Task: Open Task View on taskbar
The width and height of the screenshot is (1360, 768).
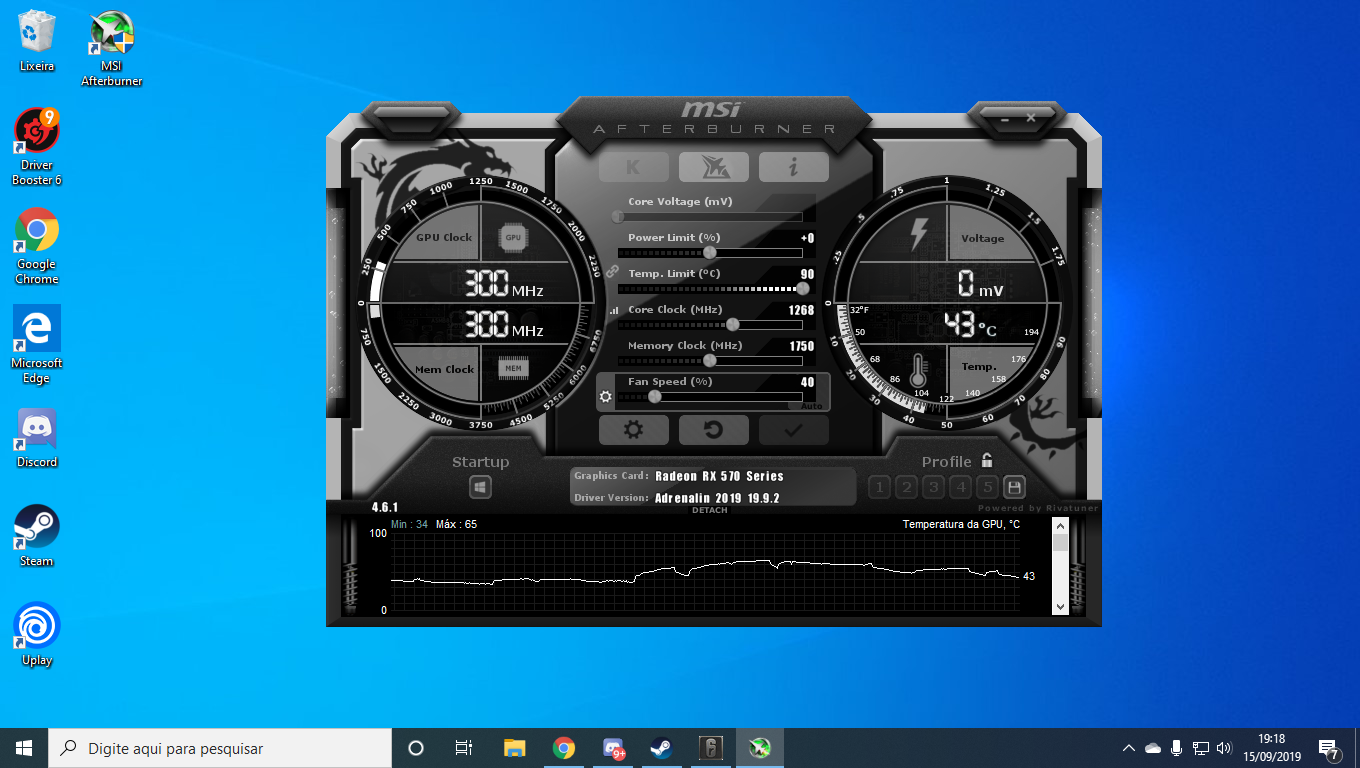Action: [464, 748]
